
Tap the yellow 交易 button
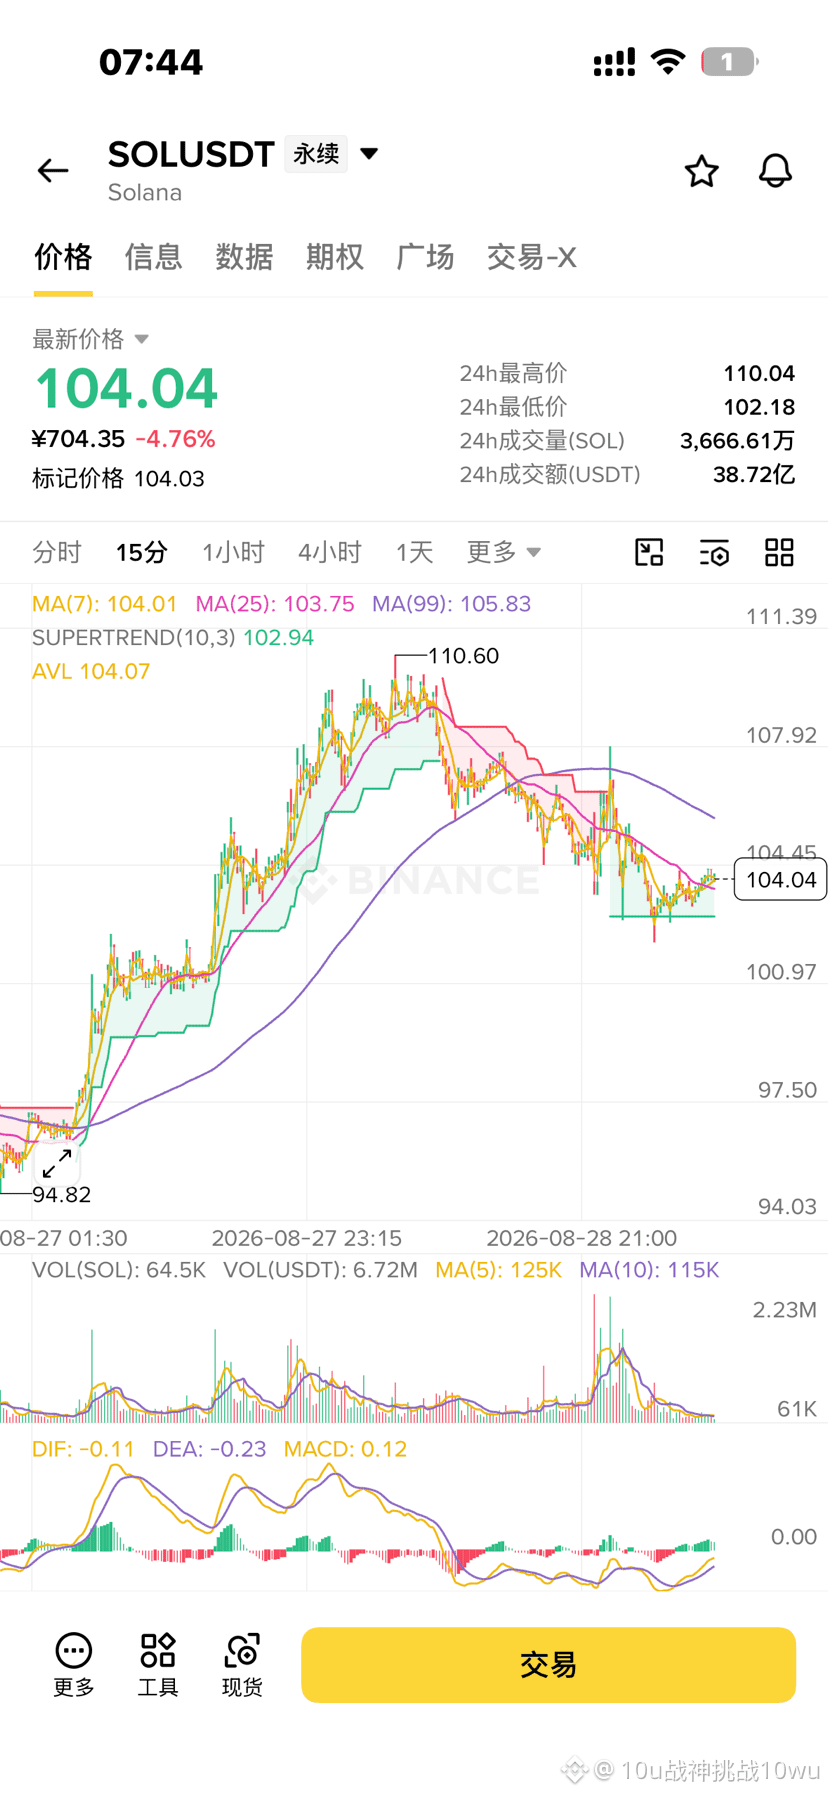[x=548, y=1665]
